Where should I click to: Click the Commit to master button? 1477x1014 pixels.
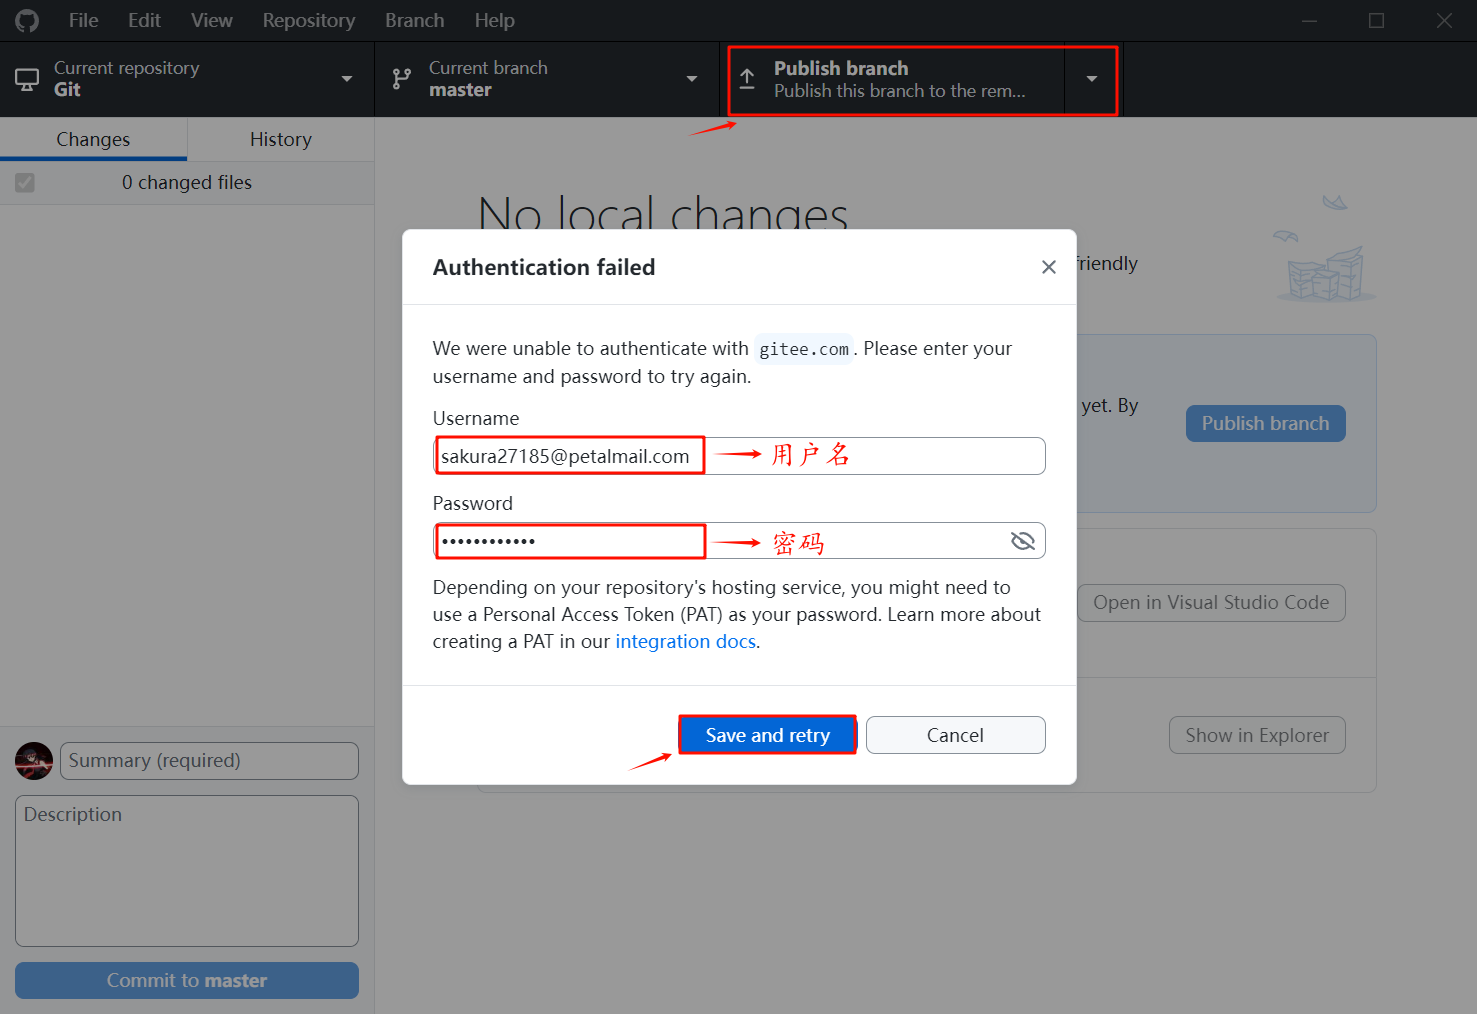coord(187,981)
